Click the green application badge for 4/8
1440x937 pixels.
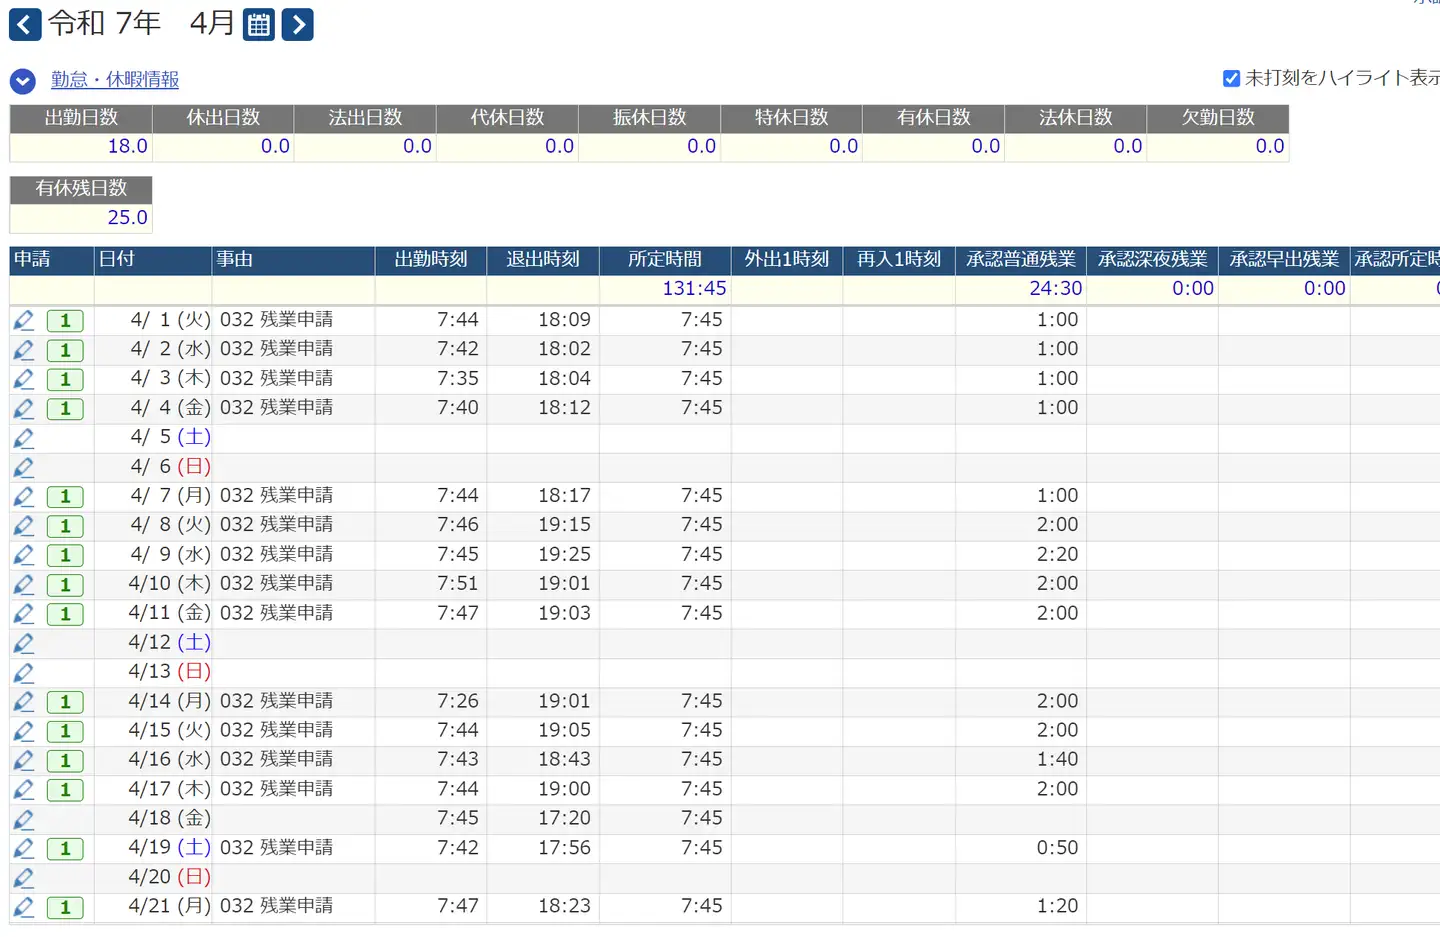65,526
